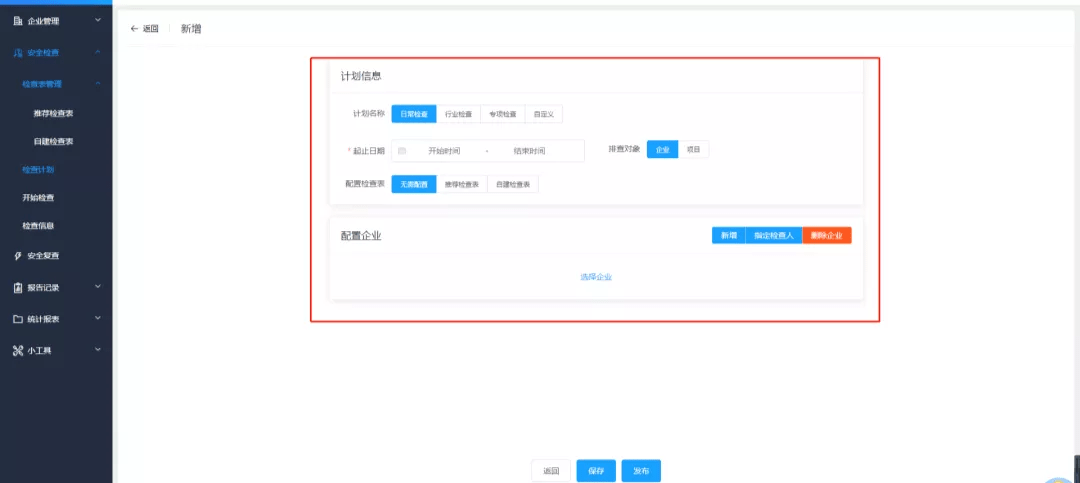Open 推荐检查表 submenu item
The height and width of the screenshot is (483, 1080).
point(54,113)
